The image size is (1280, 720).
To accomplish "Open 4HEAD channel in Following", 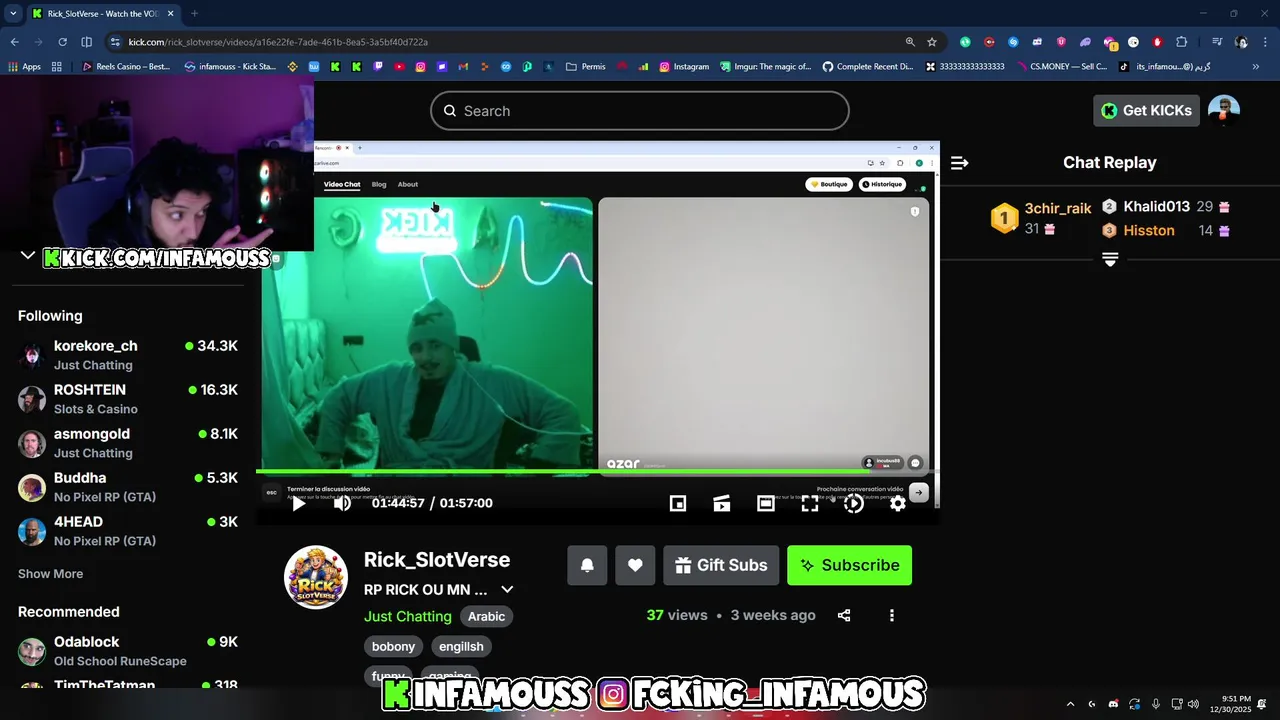I will 128,531.
